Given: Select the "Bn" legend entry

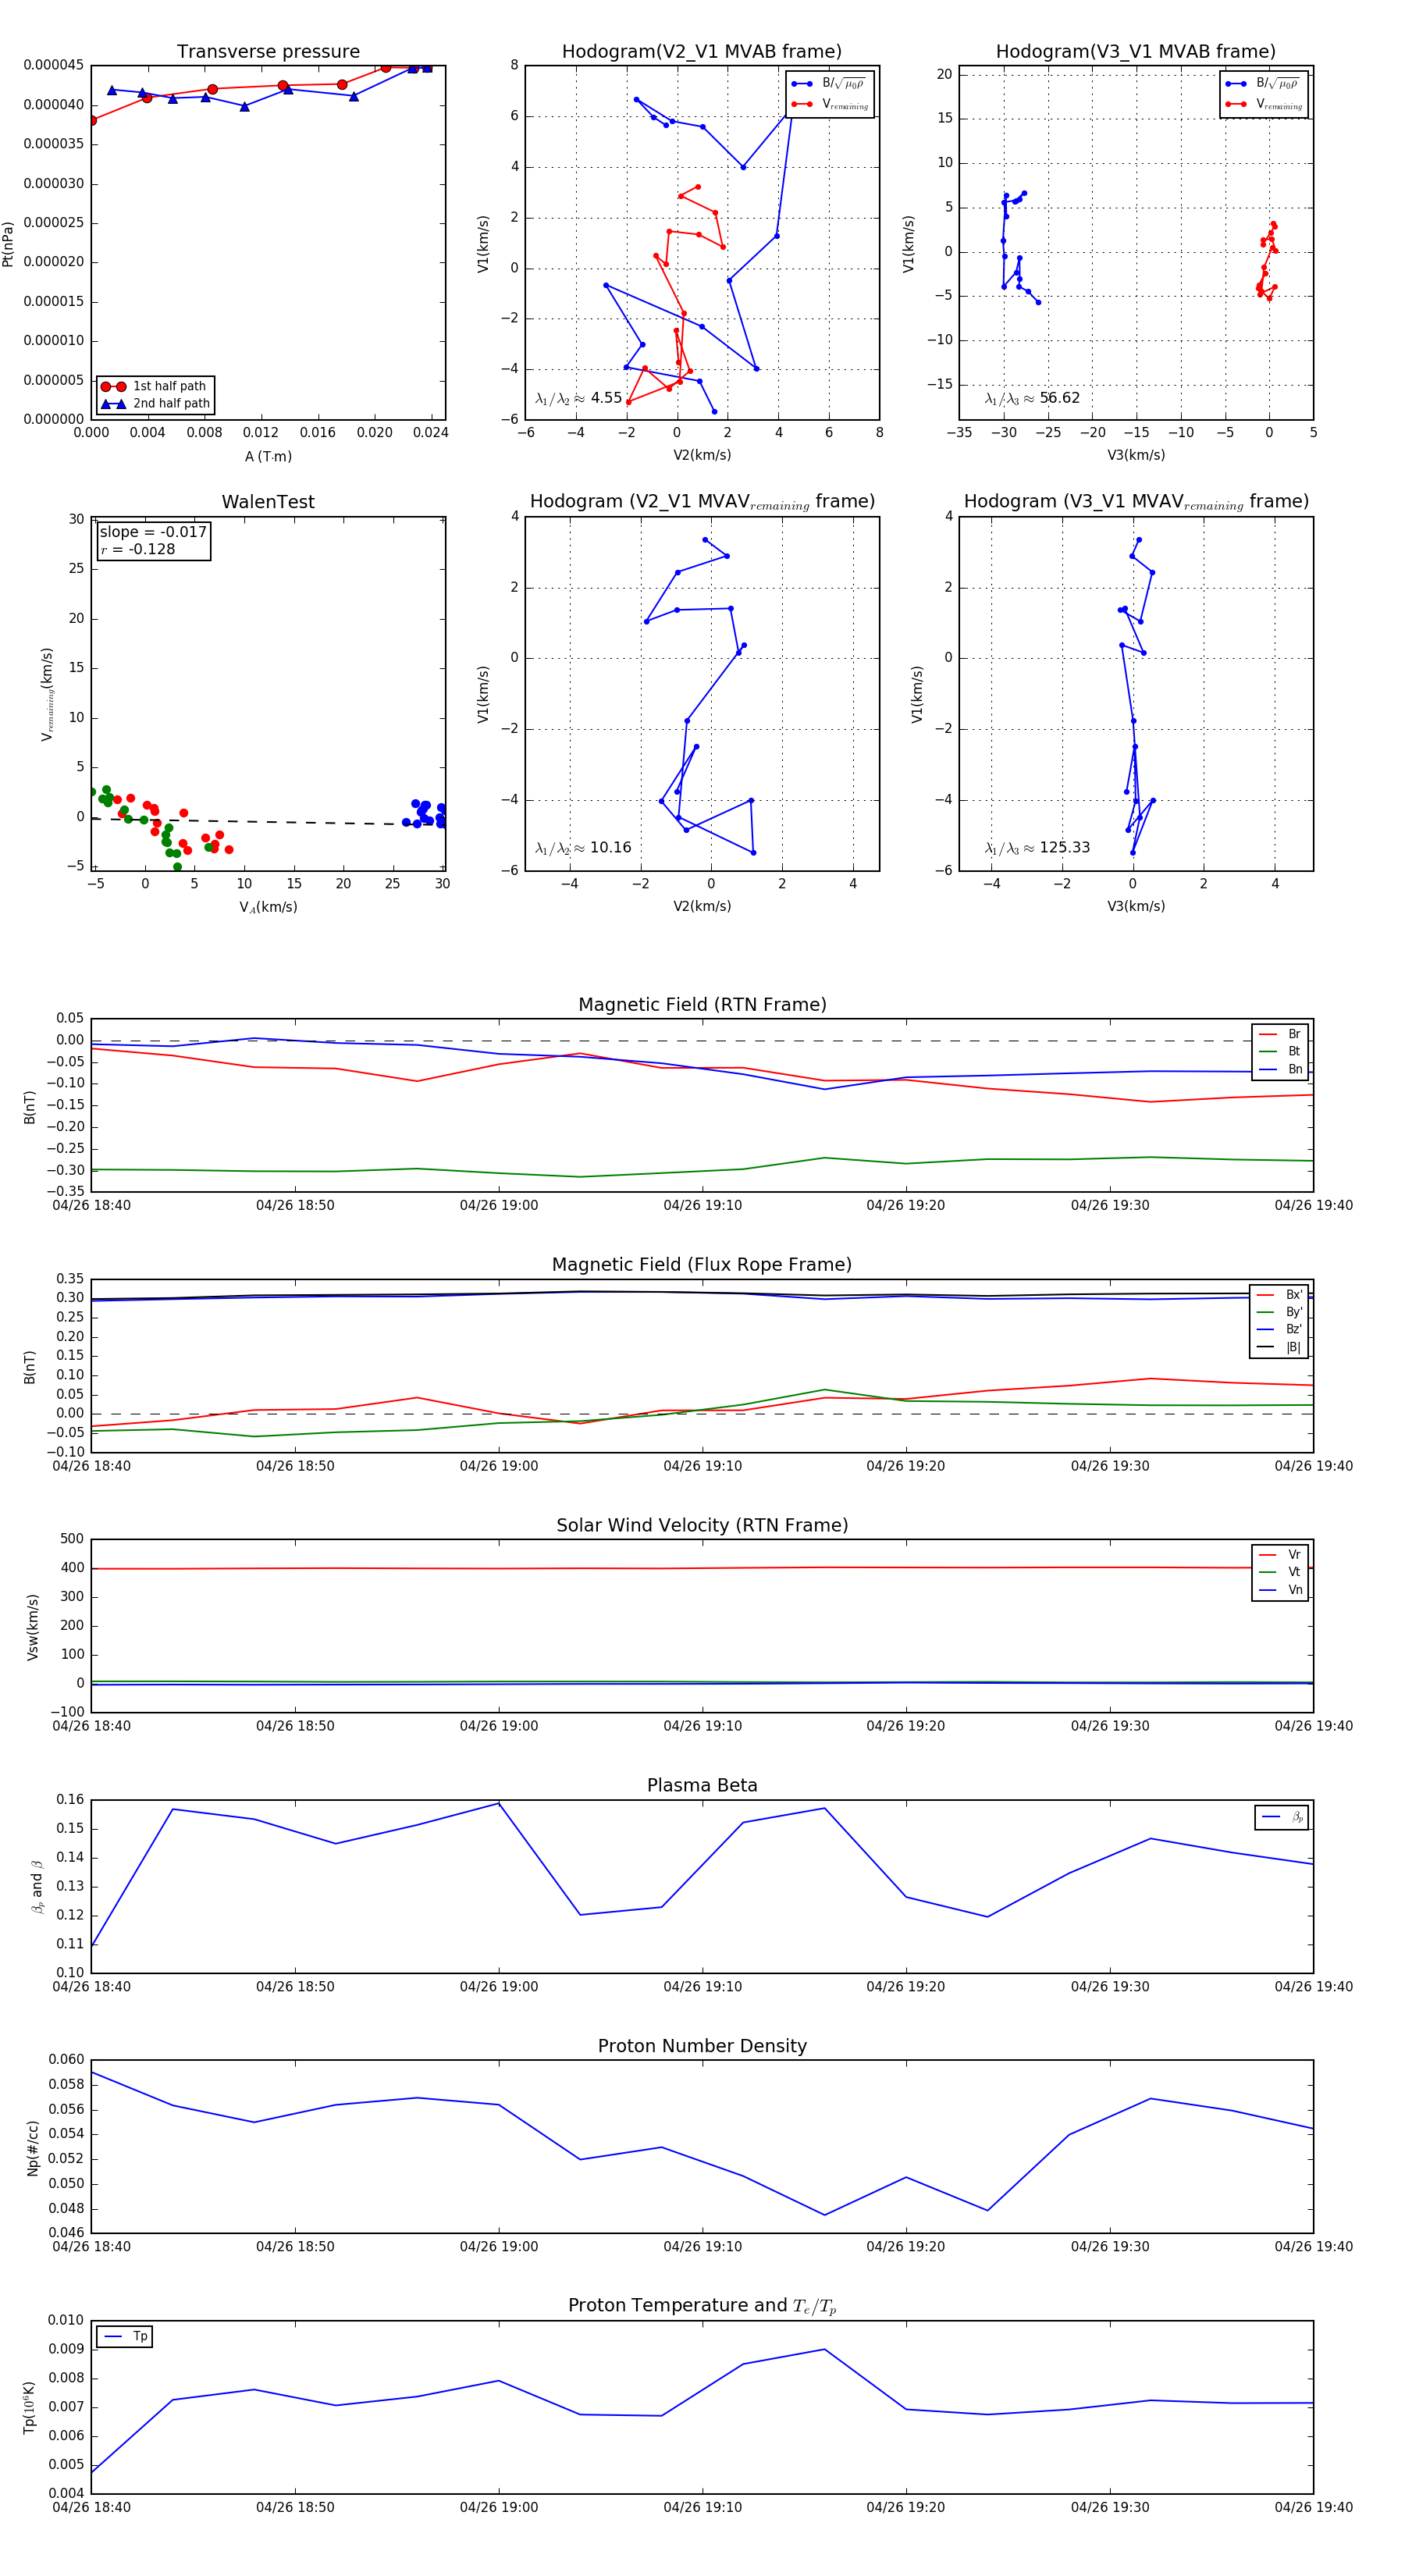Looking at the screenshot, I should coord(1280,1070).
